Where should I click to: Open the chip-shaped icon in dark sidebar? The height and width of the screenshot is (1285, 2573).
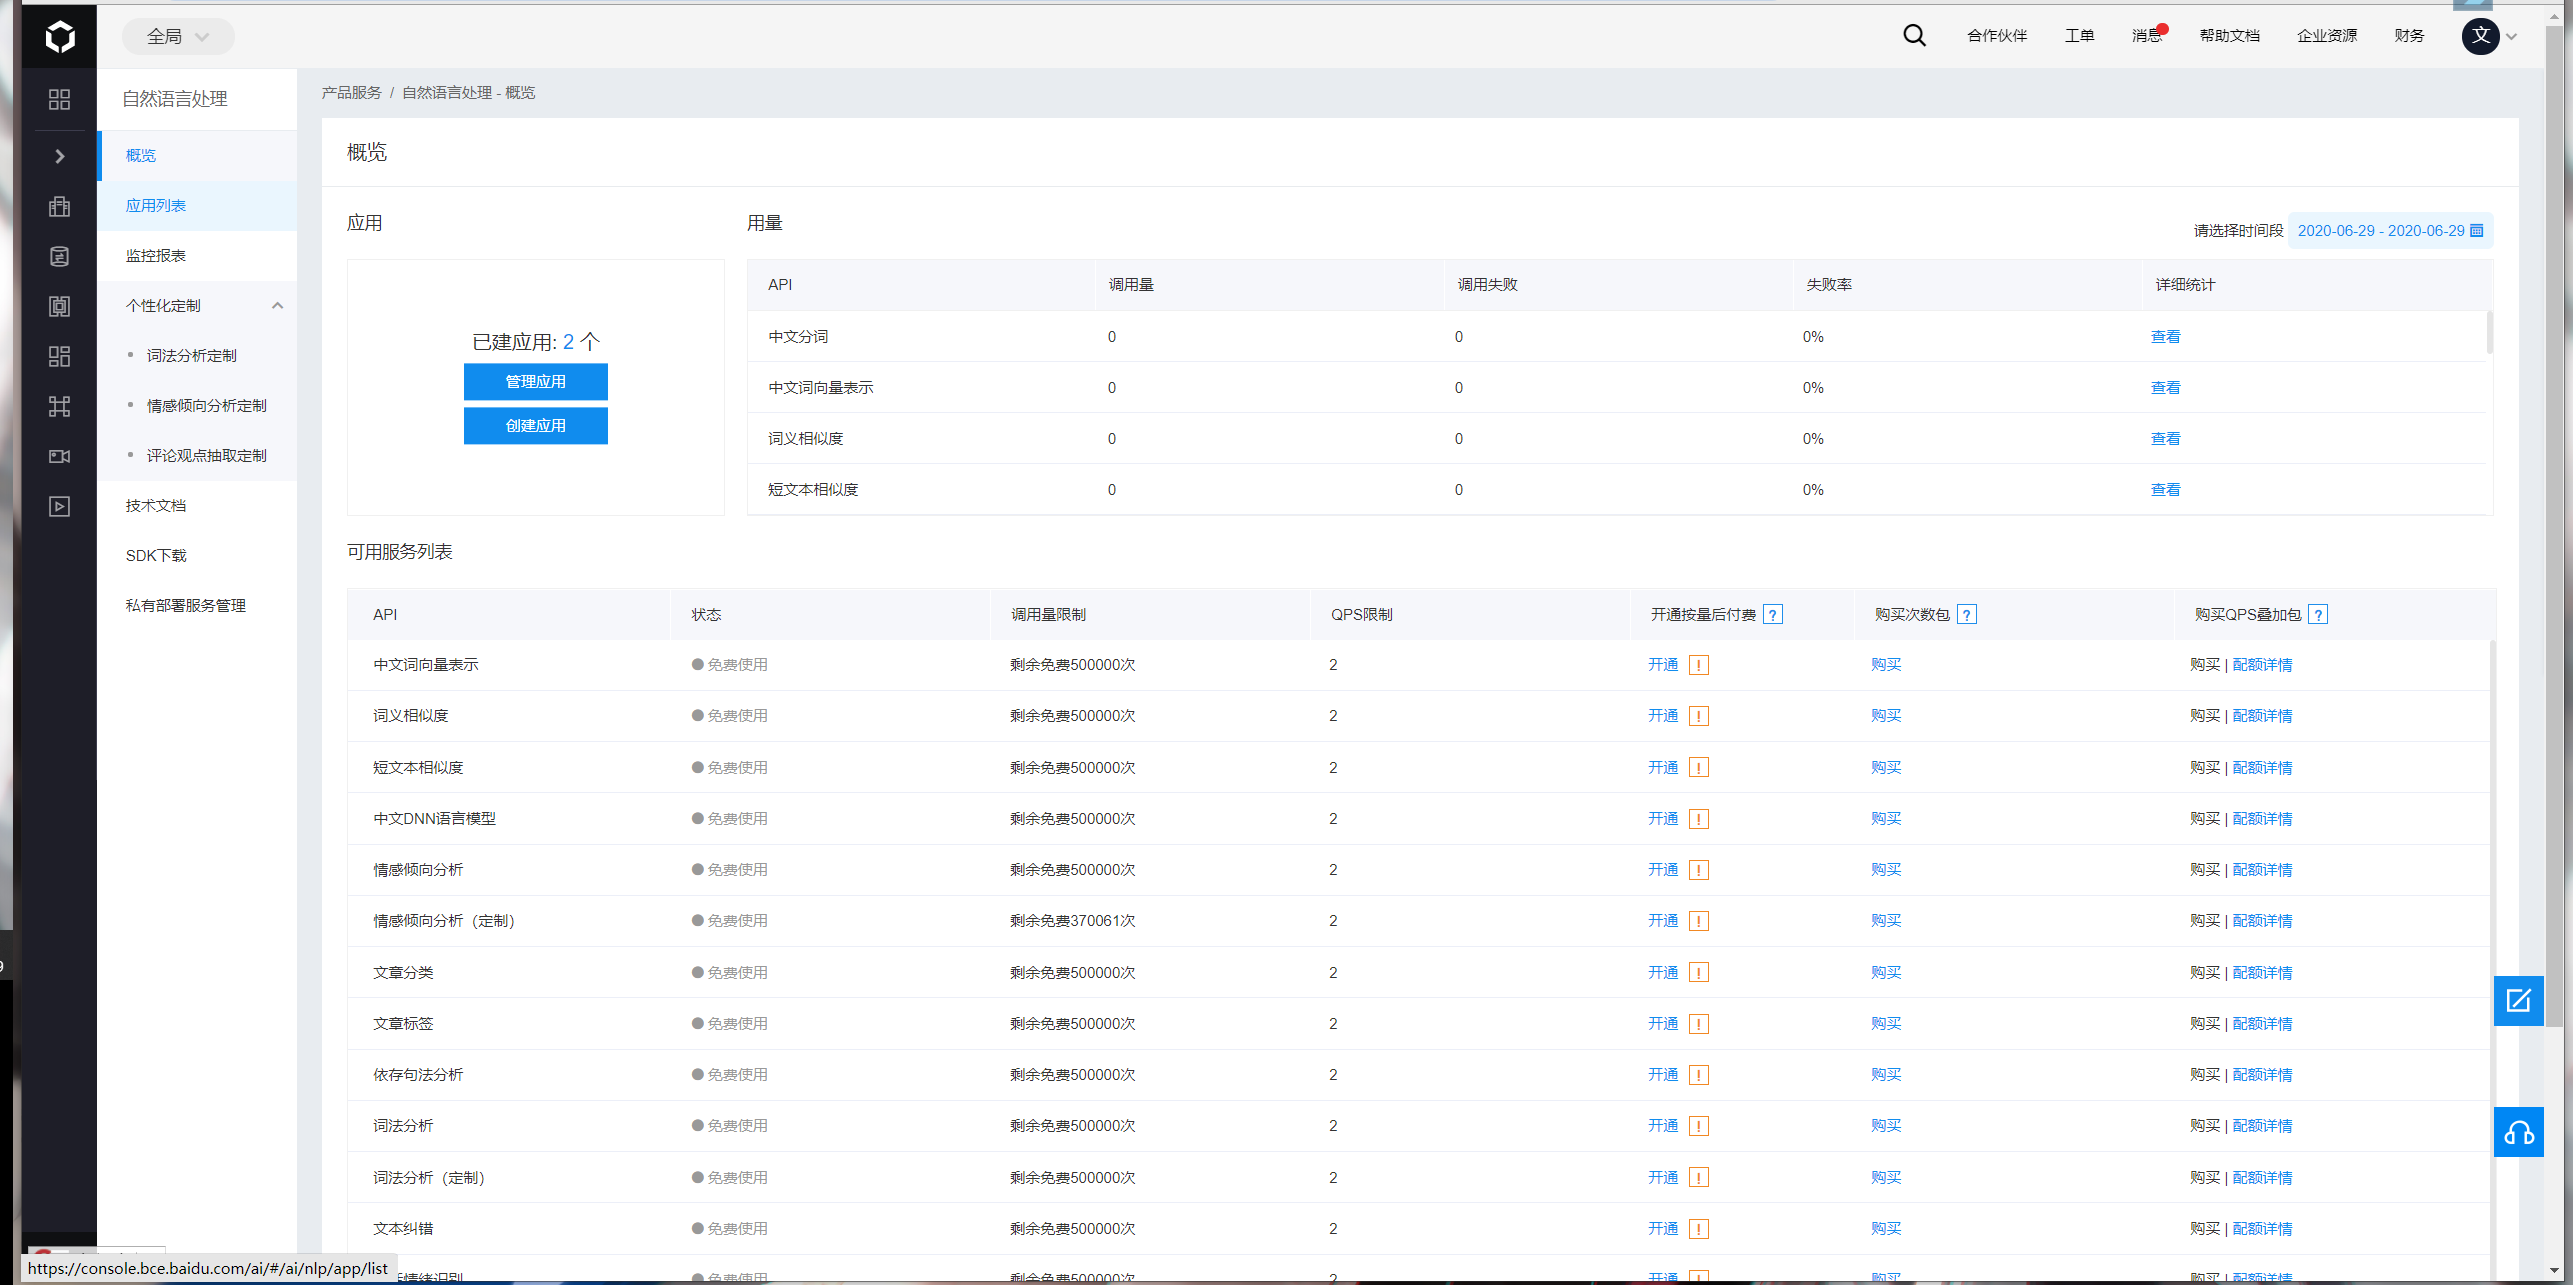(x=60, y=306)
